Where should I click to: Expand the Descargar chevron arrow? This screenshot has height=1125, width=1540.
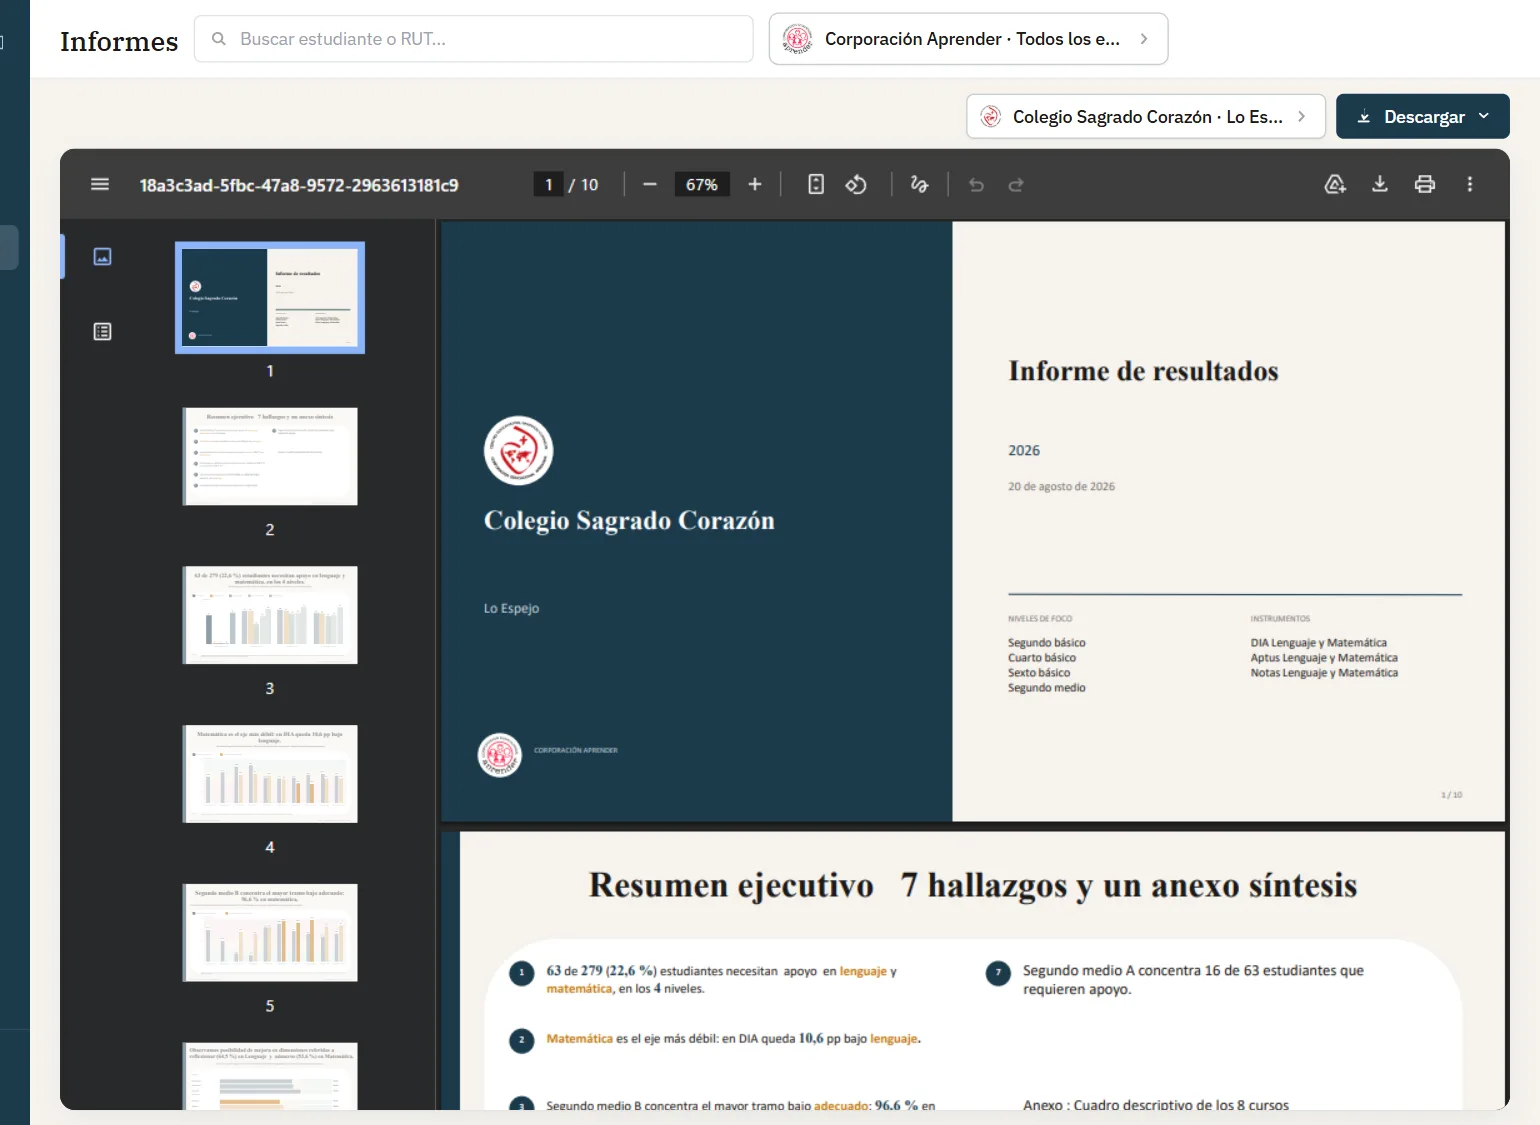click(1484, 117)
